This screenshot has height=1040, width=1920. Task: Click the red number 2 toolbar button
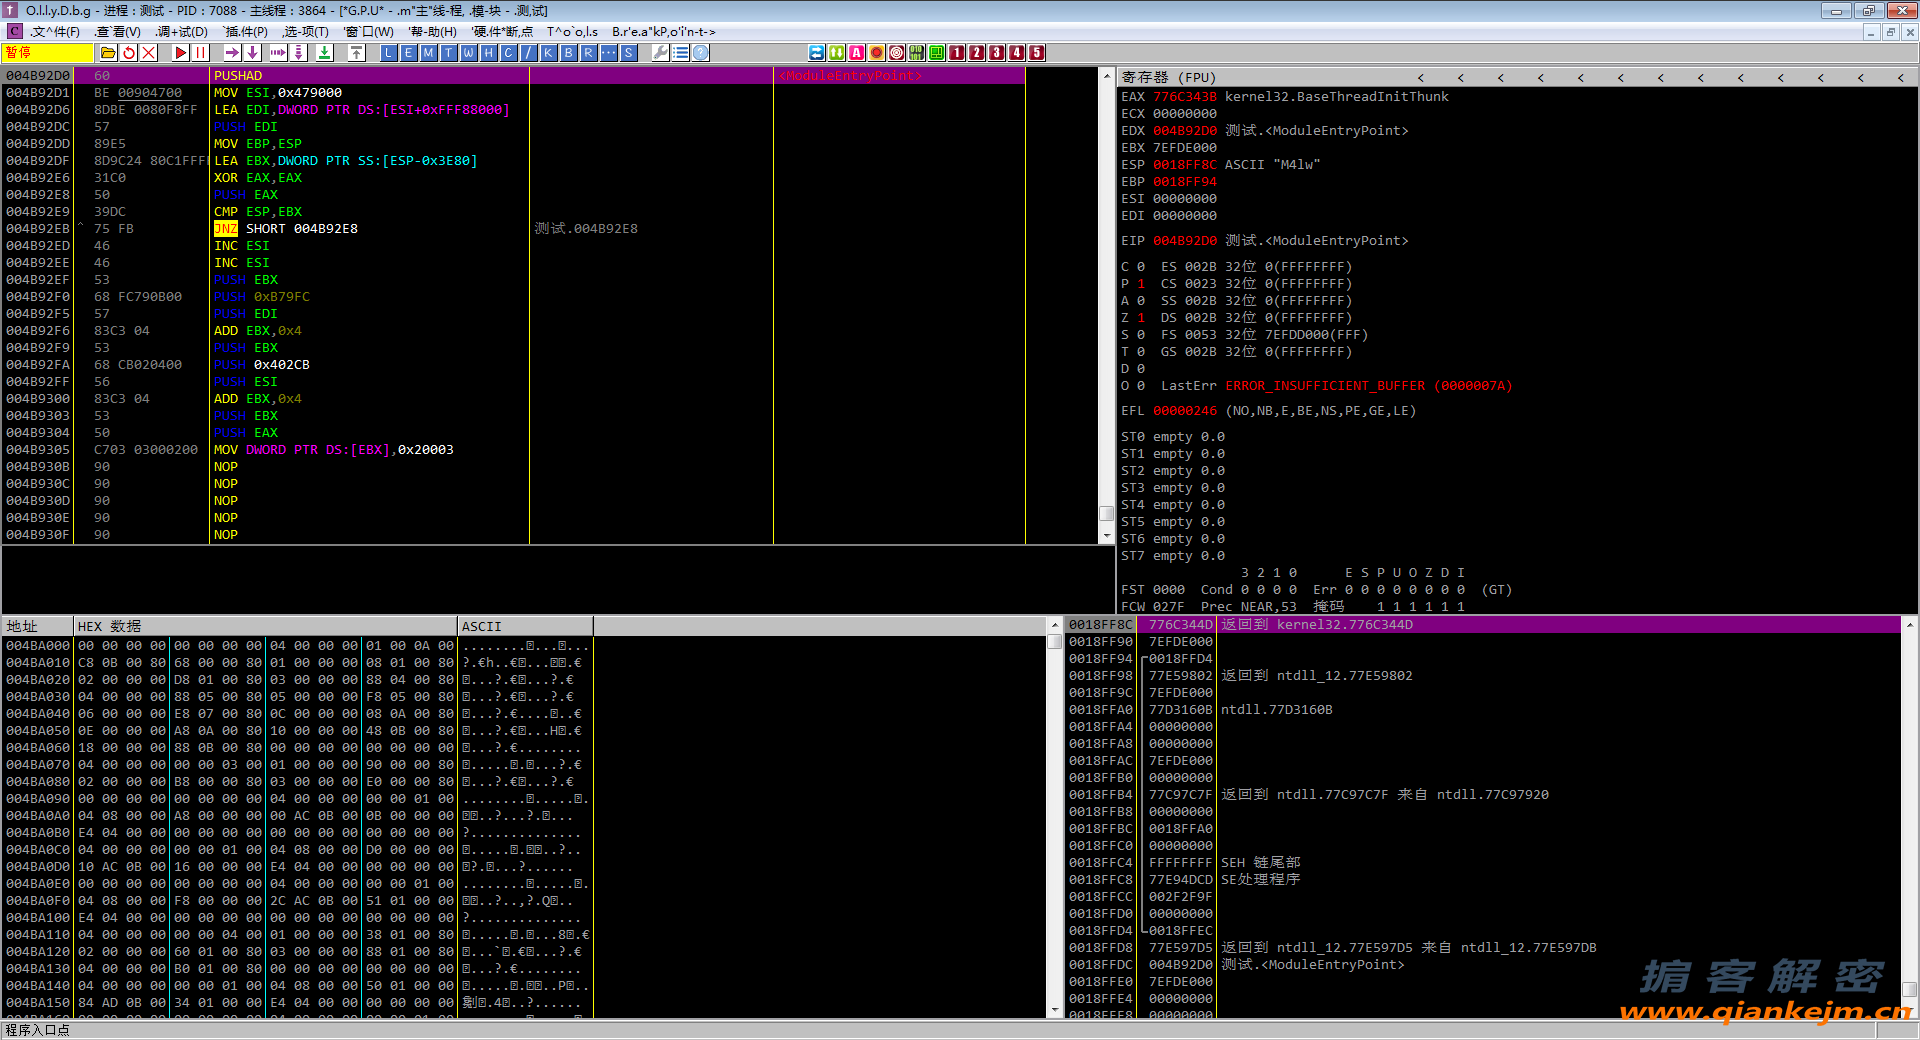click(977, 53)
